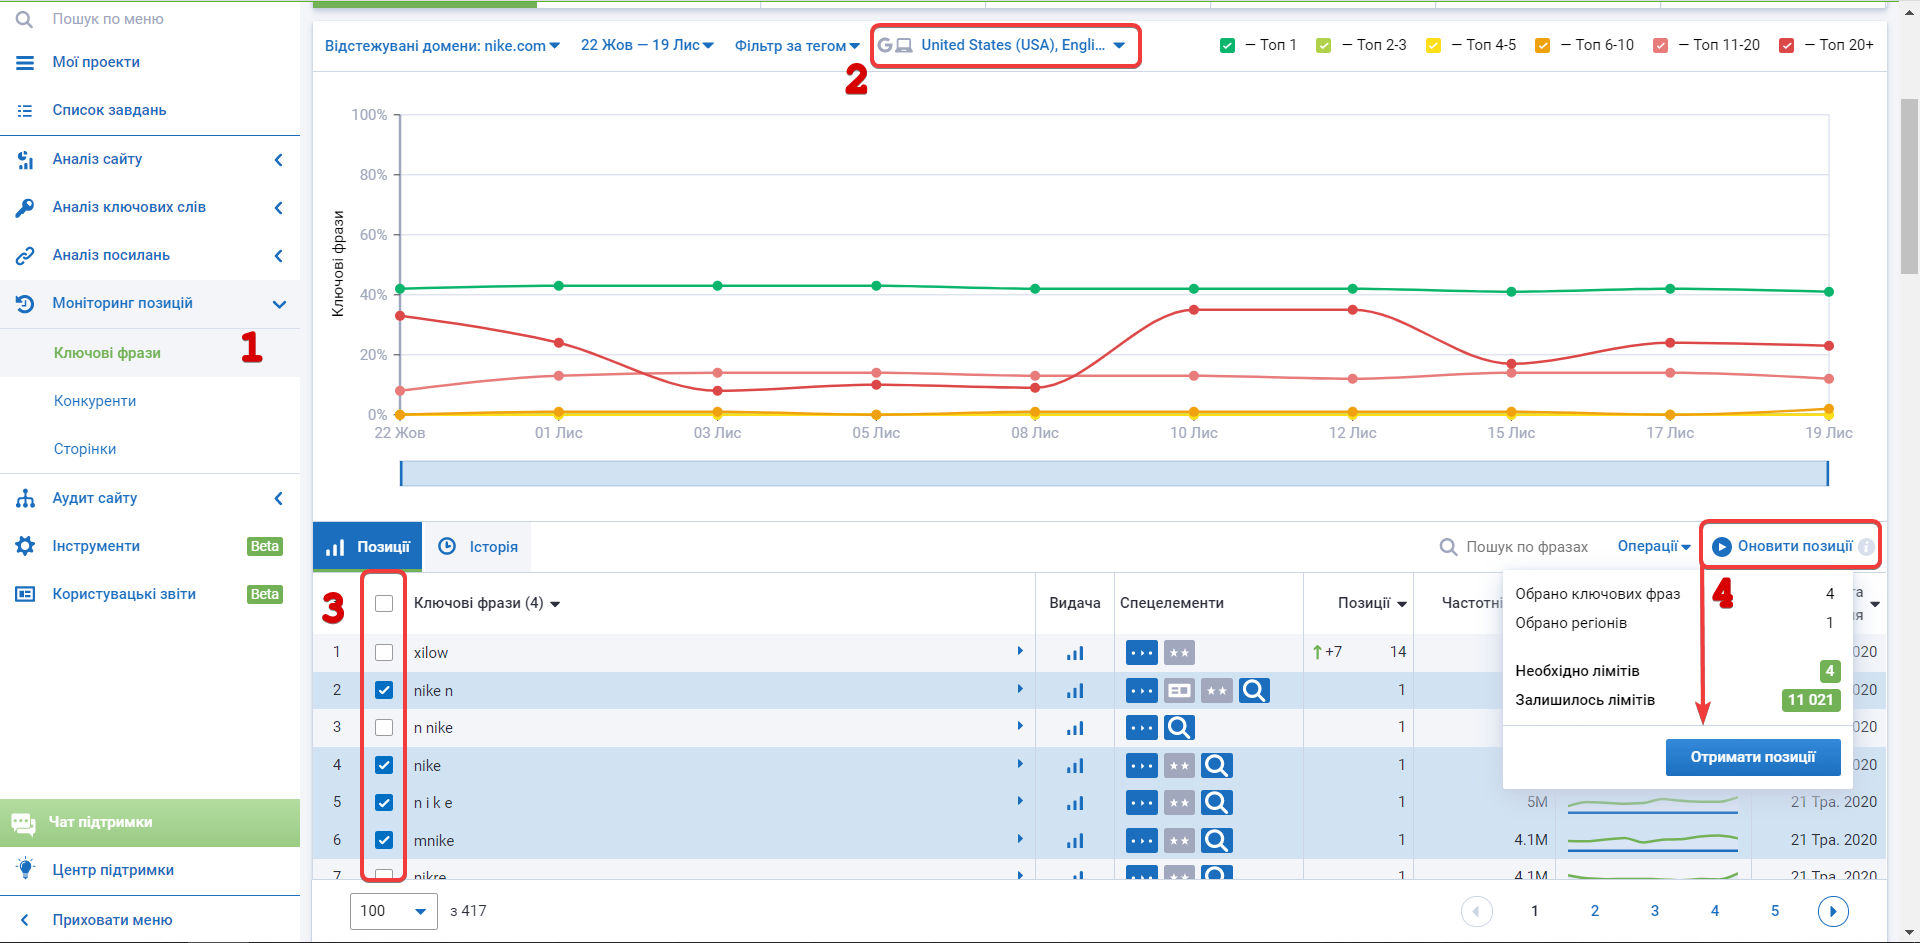Expand the Операції dropdown
The width and height of the screenshot is (1920, 943).
point(1653,547)
